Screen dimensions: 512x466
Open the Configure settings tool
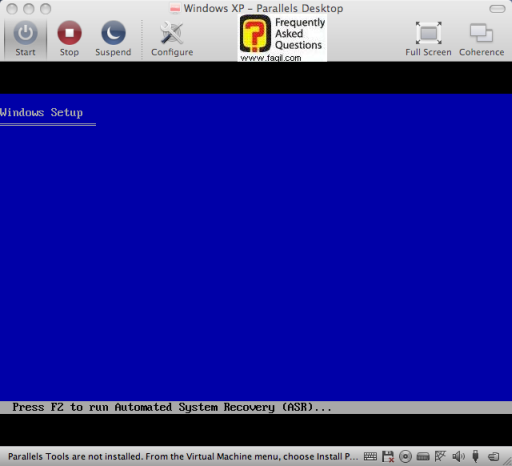172,38
